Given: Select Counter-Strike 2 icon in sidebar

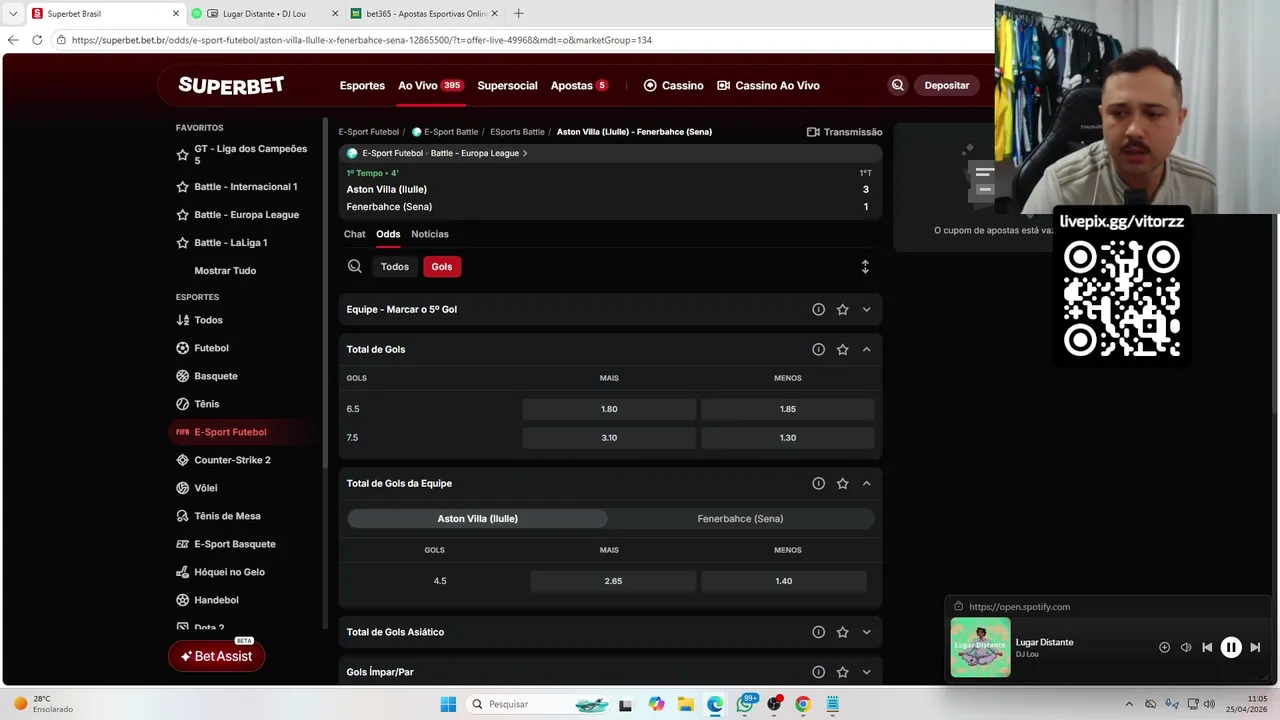Looking at the screenshot, I should coord(182,460).
